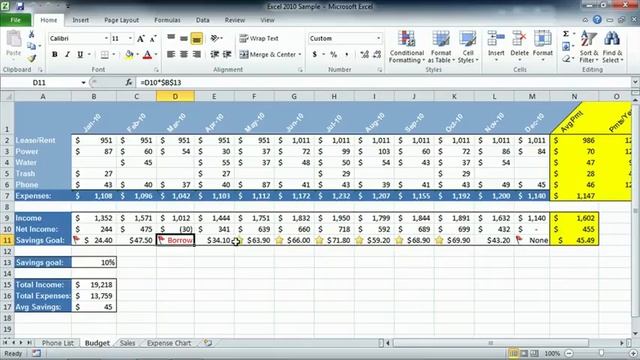The image size is (640, 360).
Task: Decrease font size with Shrink Font icon
Action: [x=153, y=39]
